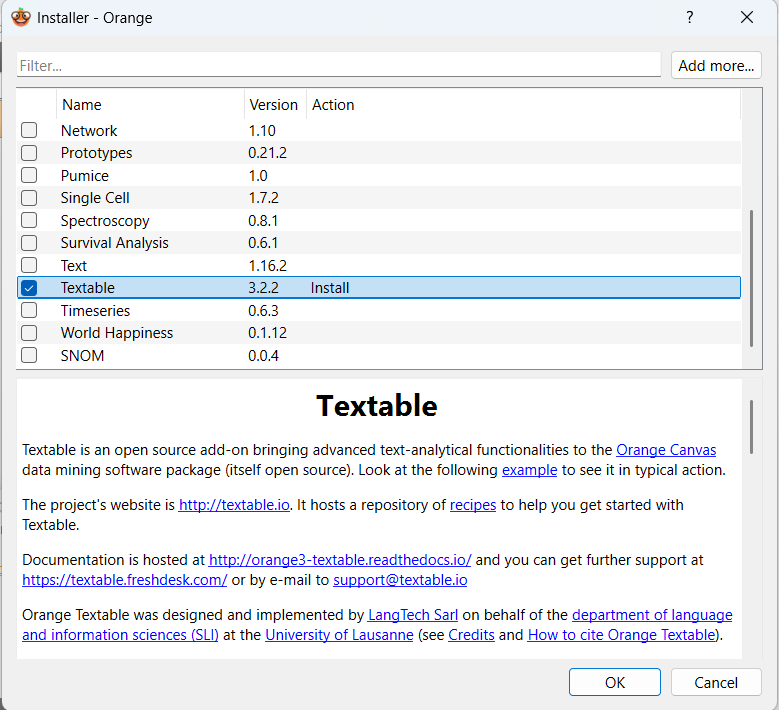Click version 0.8.1 of Spectroscopy

click(x=263, y=221)
